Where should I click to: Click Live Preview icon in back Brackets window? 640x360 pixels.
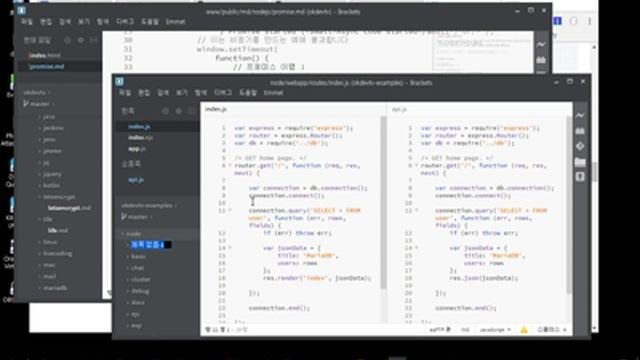point(541,44)
